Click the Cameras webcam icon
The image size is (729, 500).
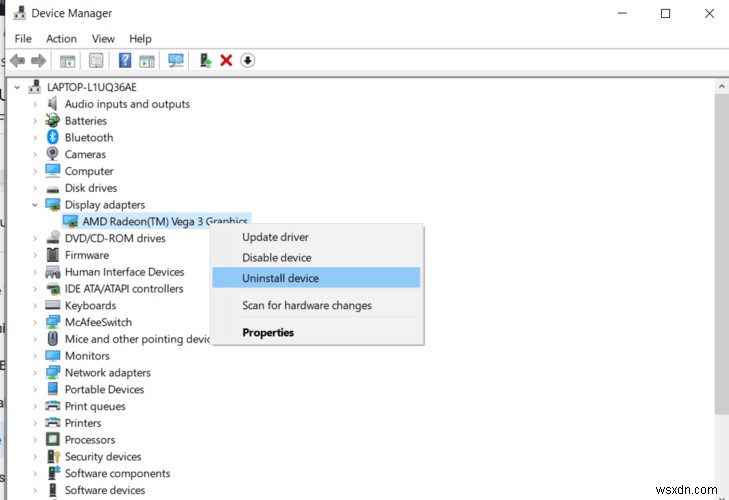tap(53, 154)
